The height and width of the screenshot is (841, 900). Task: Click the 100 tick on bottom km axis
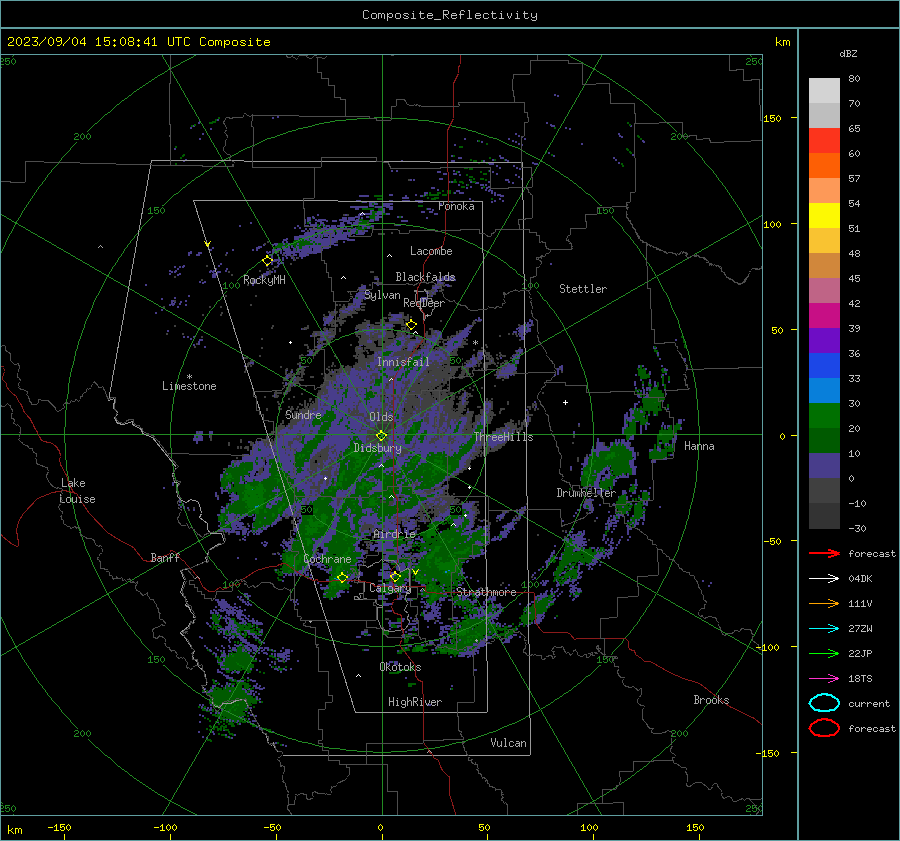[x=589, y=828]
